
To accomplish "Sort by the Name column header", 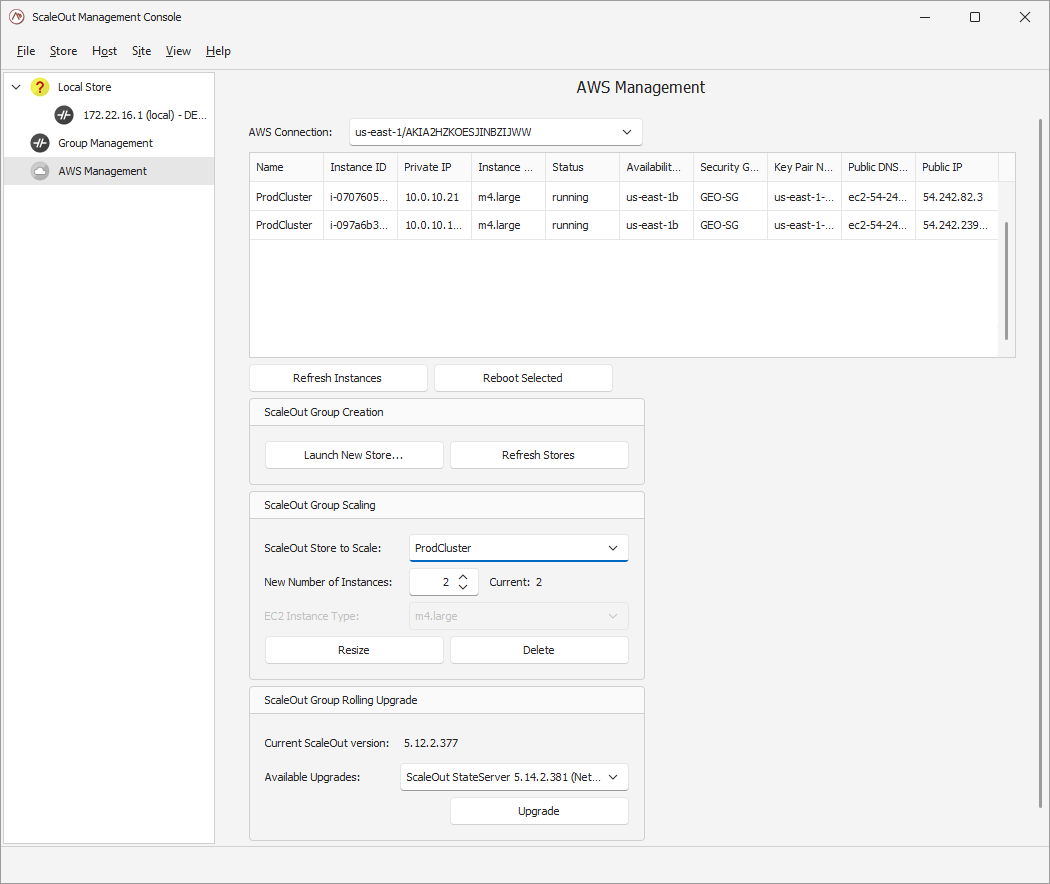I will pyautogui.click(x=286, y=167).
